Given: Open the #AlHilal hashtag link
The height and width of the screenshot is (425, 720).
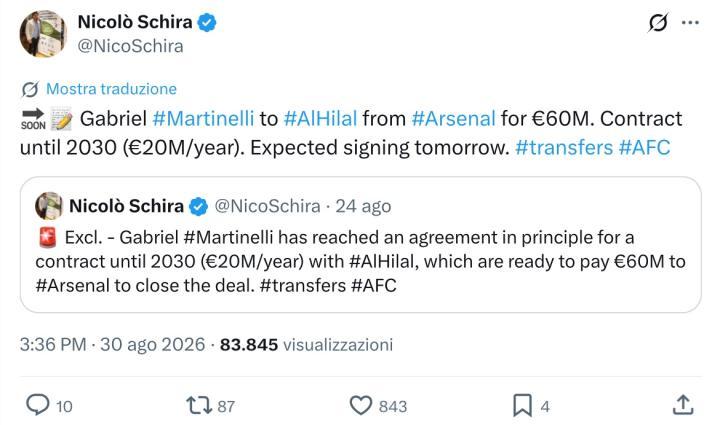Looking at the screenshot, I should coord(320,119).
